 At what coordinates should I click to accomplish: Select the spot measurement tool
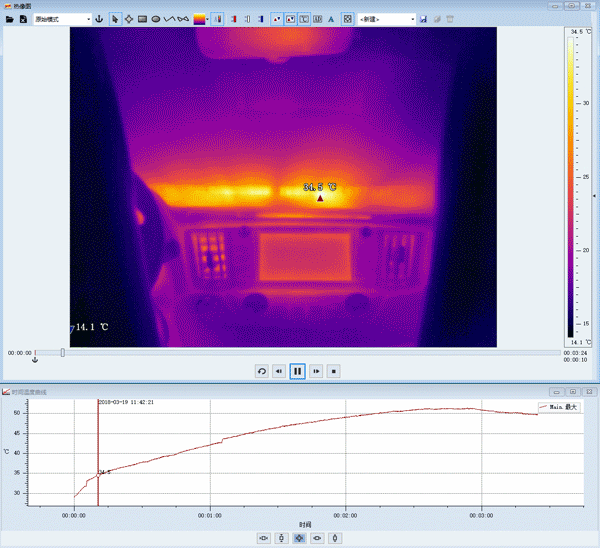click(x=129, y=19)
